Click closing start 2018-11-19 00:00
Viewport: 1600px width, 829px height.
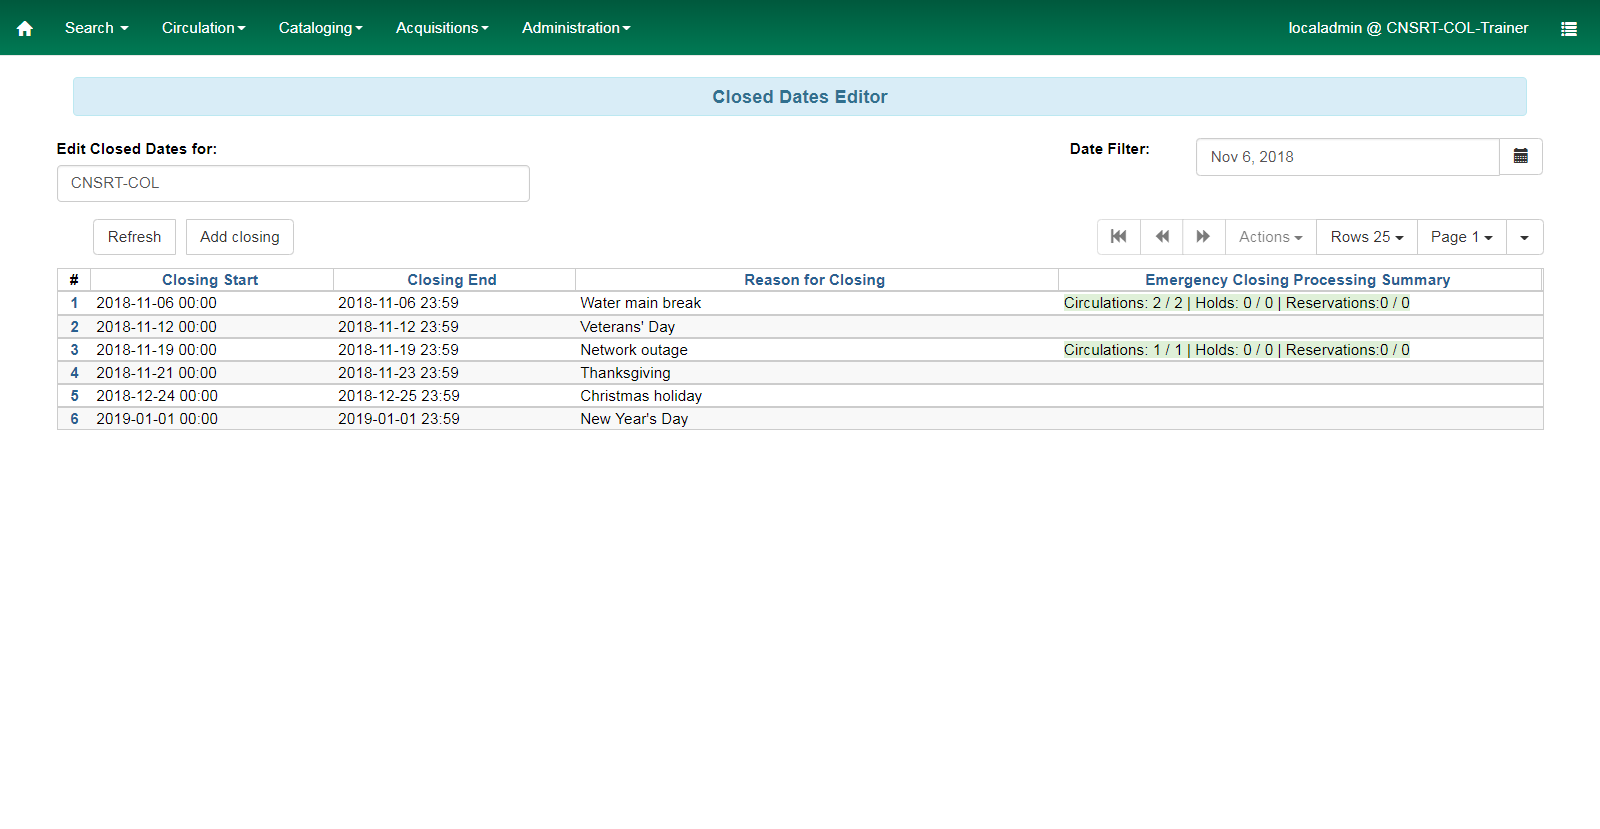156,350
